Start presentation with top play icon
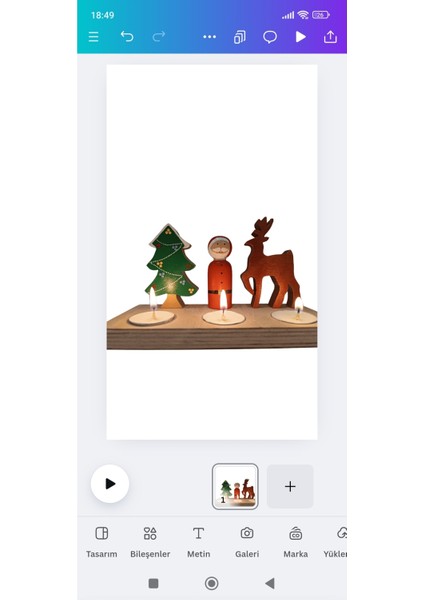Image resolution: width=424 pixels, height=600 pixels. (x=301, y=37)
